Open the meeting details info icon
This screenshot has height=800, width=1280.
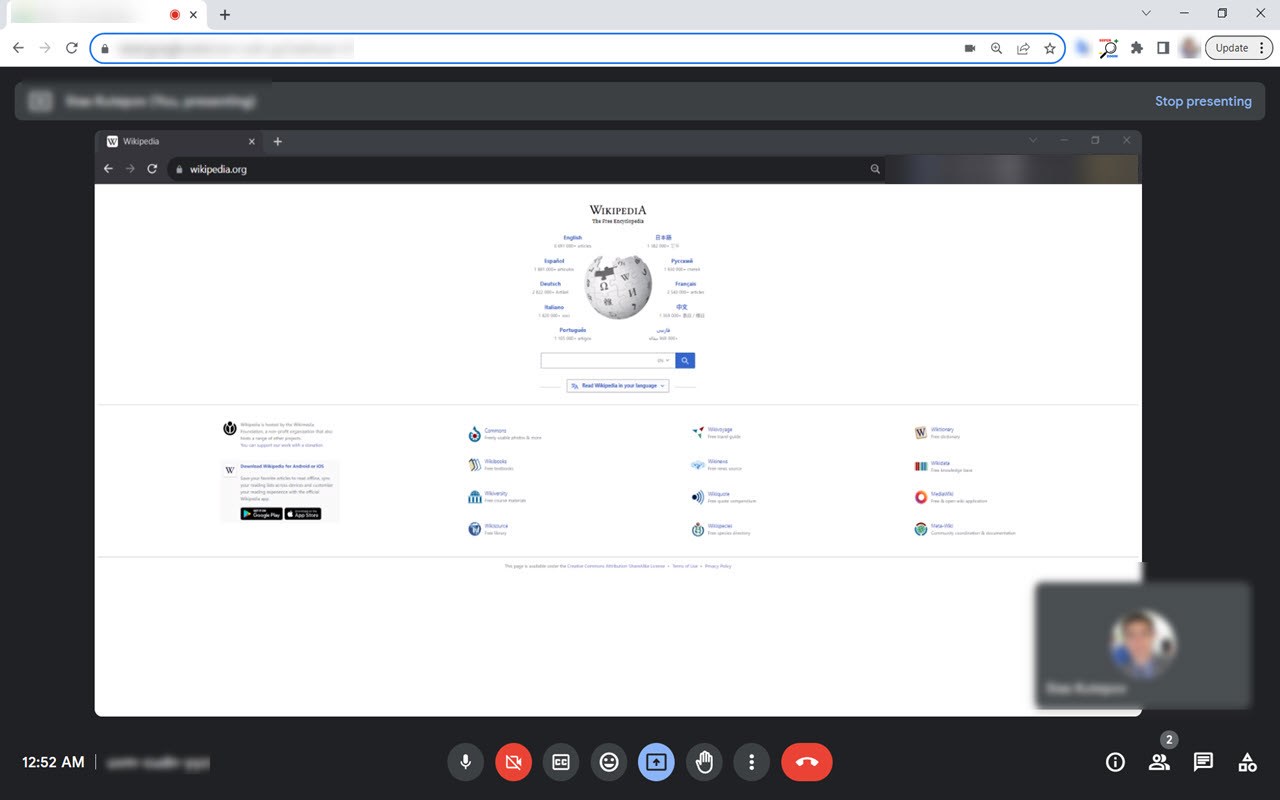pos(1115,762)
